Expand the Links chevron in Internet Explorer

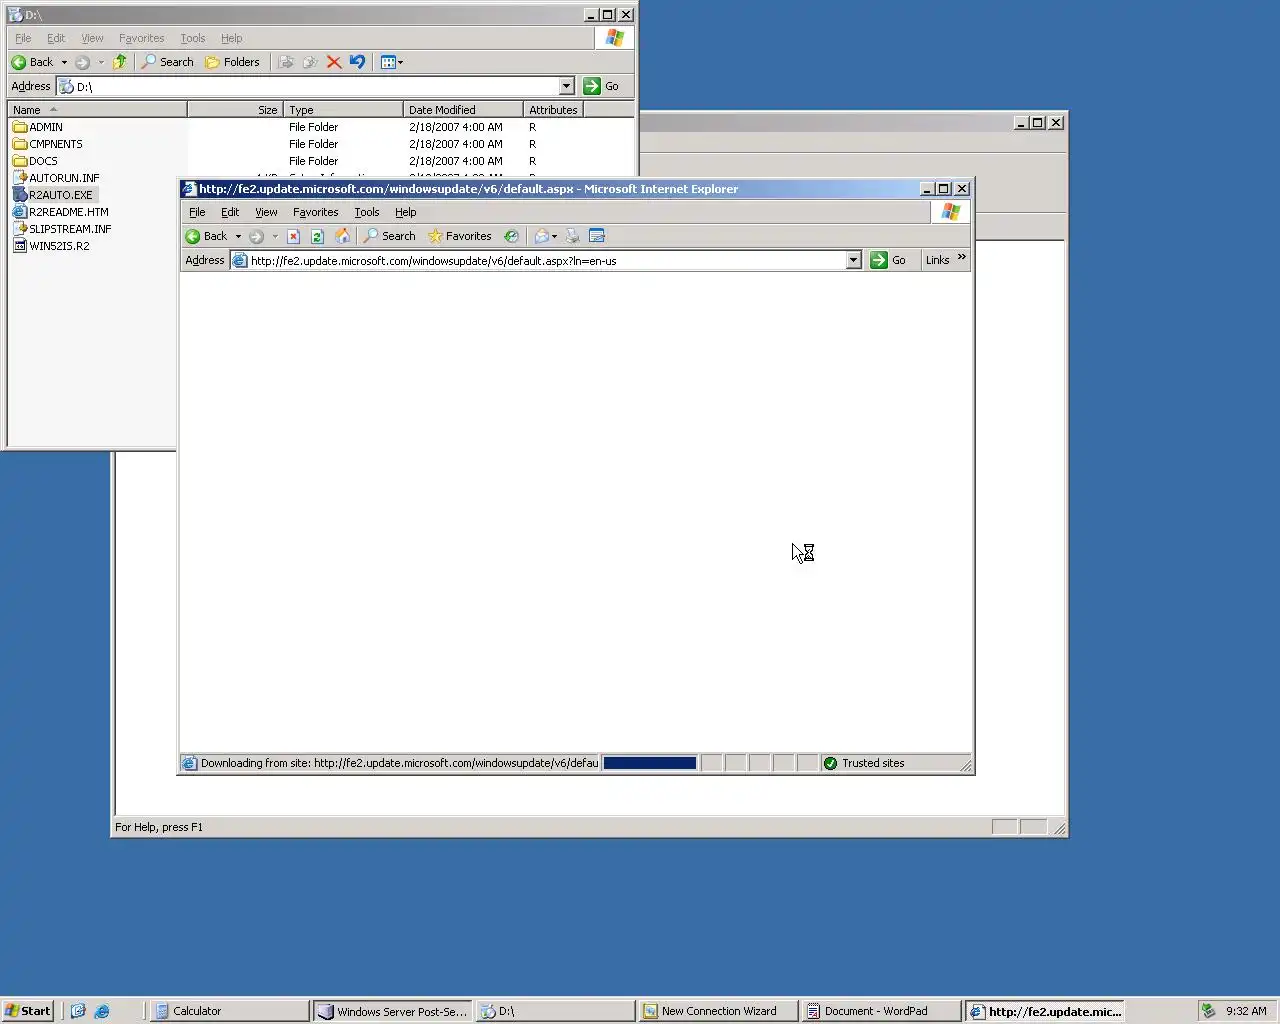(x=962, y=258)
